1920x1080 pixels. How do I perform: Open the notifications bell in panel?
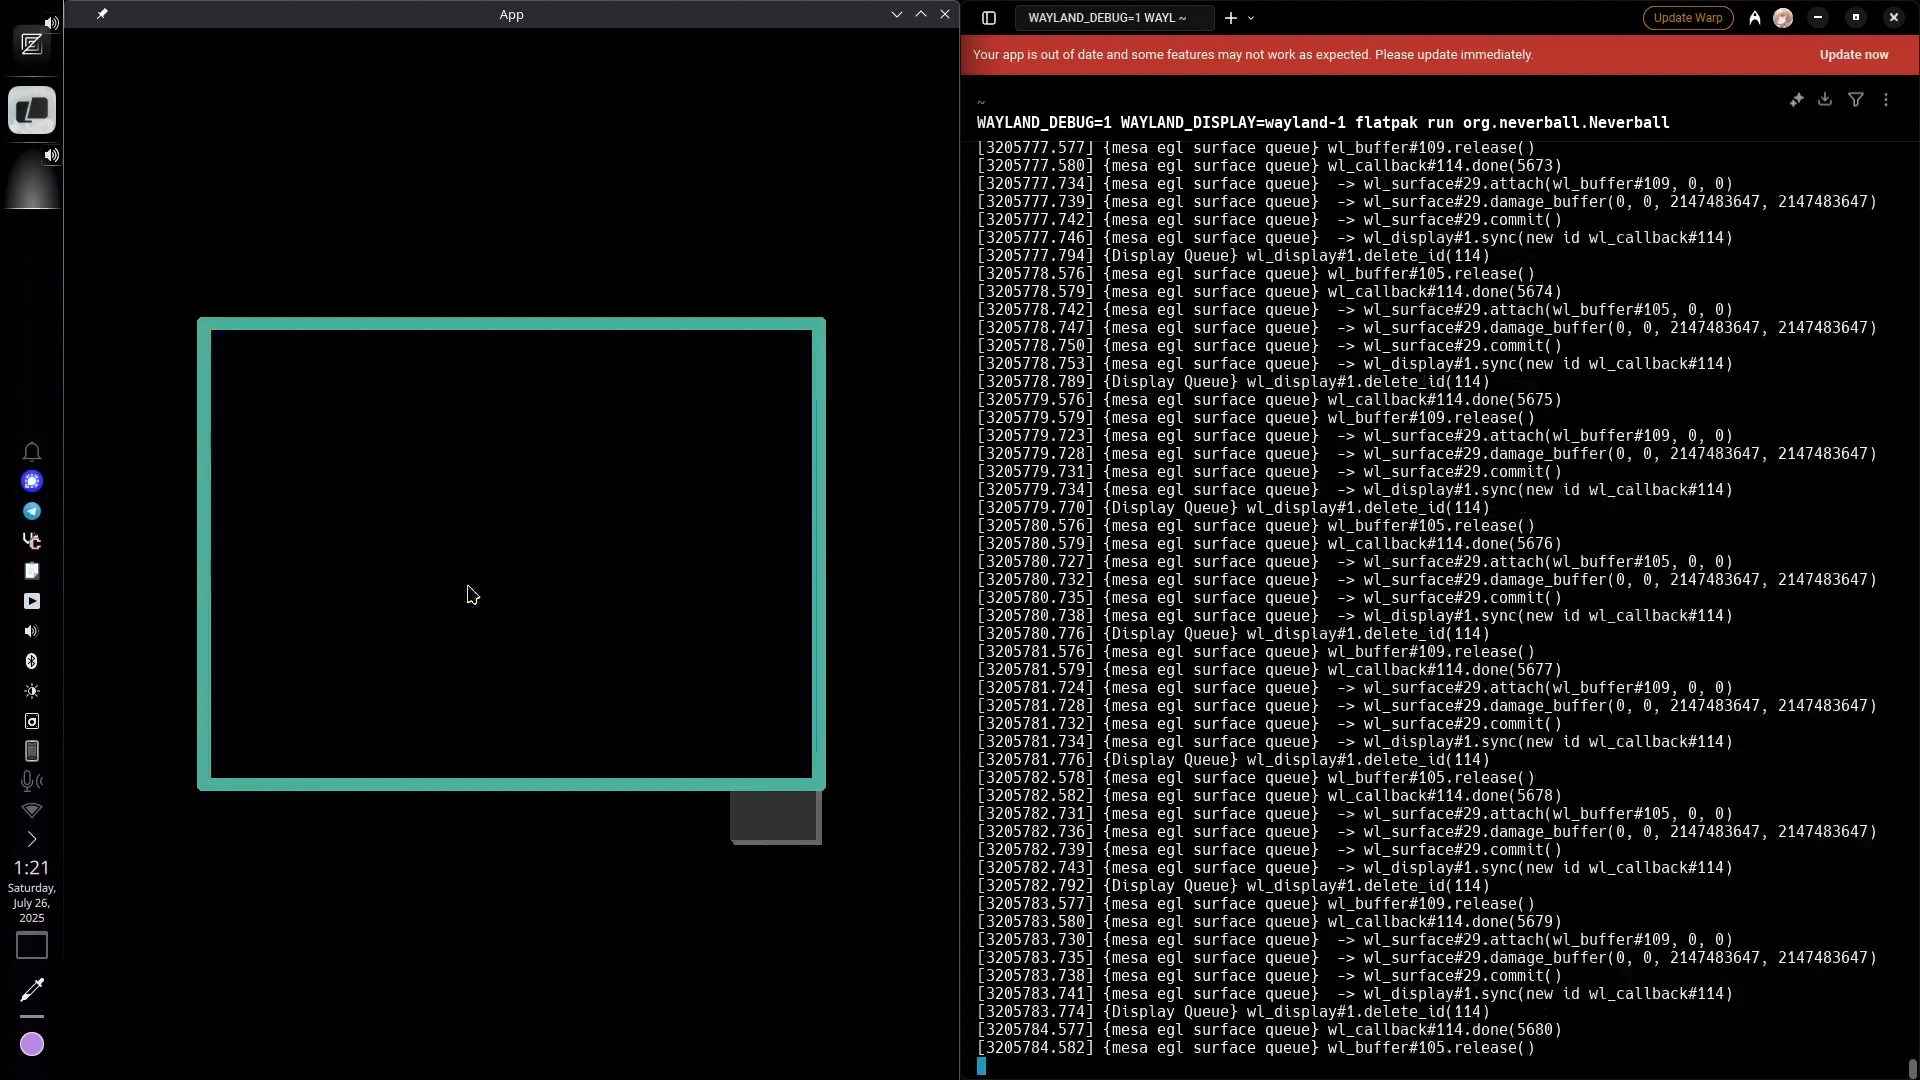(x=32, y=452)
